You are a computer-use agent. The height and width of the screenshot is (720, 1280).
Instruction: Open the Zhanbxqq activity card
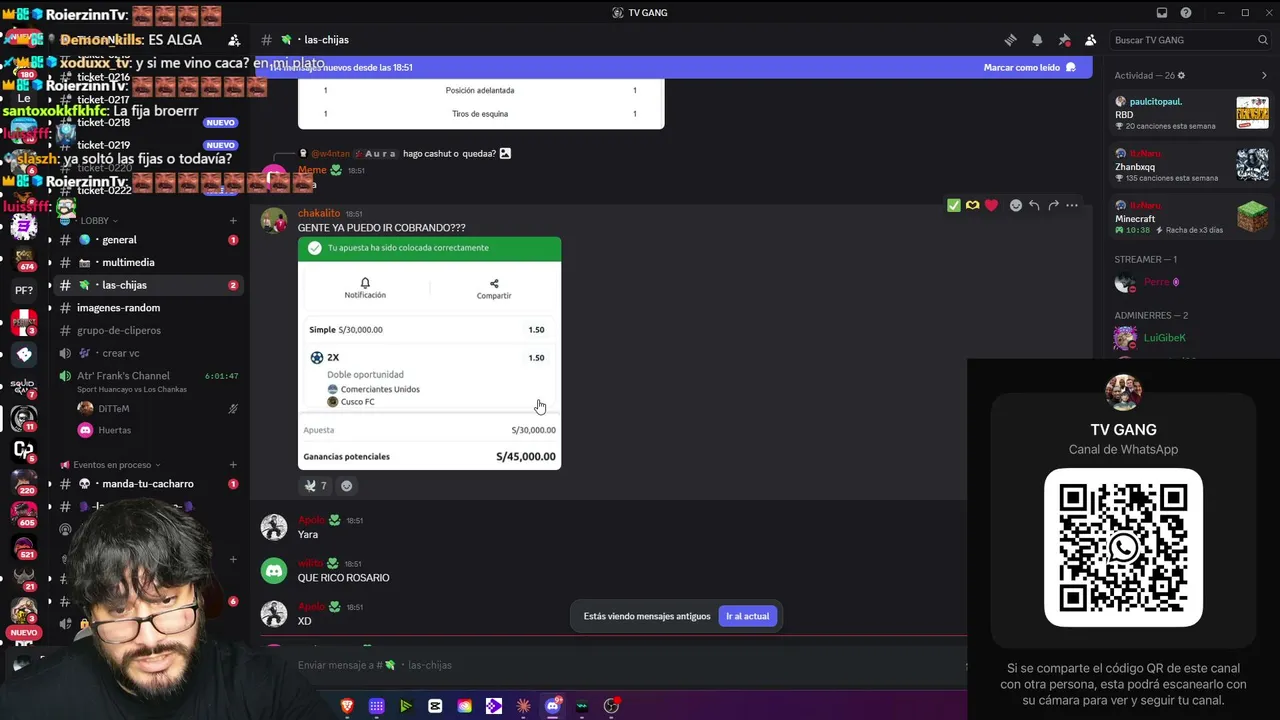pyautogui.click(x=1192, y=165)
